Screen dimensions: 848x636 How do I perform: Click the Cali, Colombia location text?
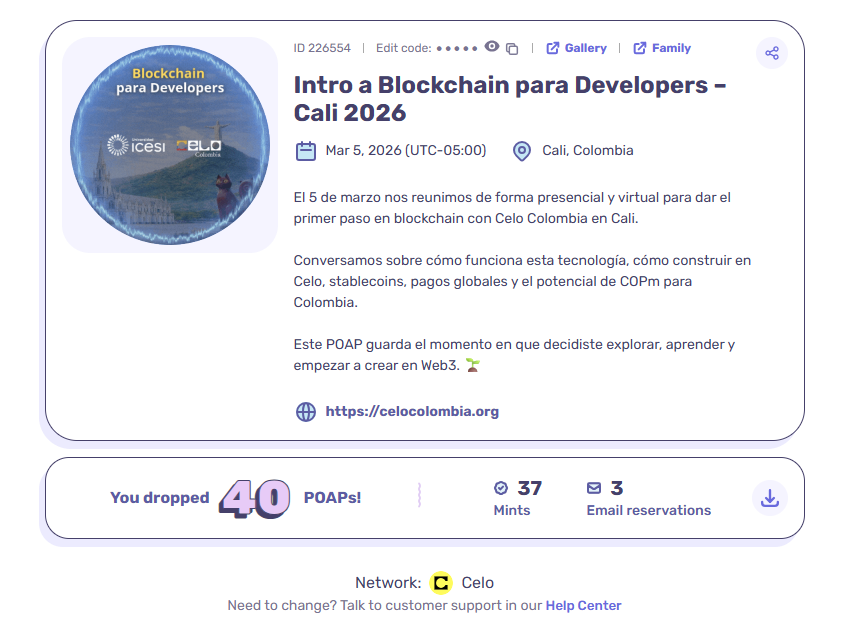coord(587,150)
